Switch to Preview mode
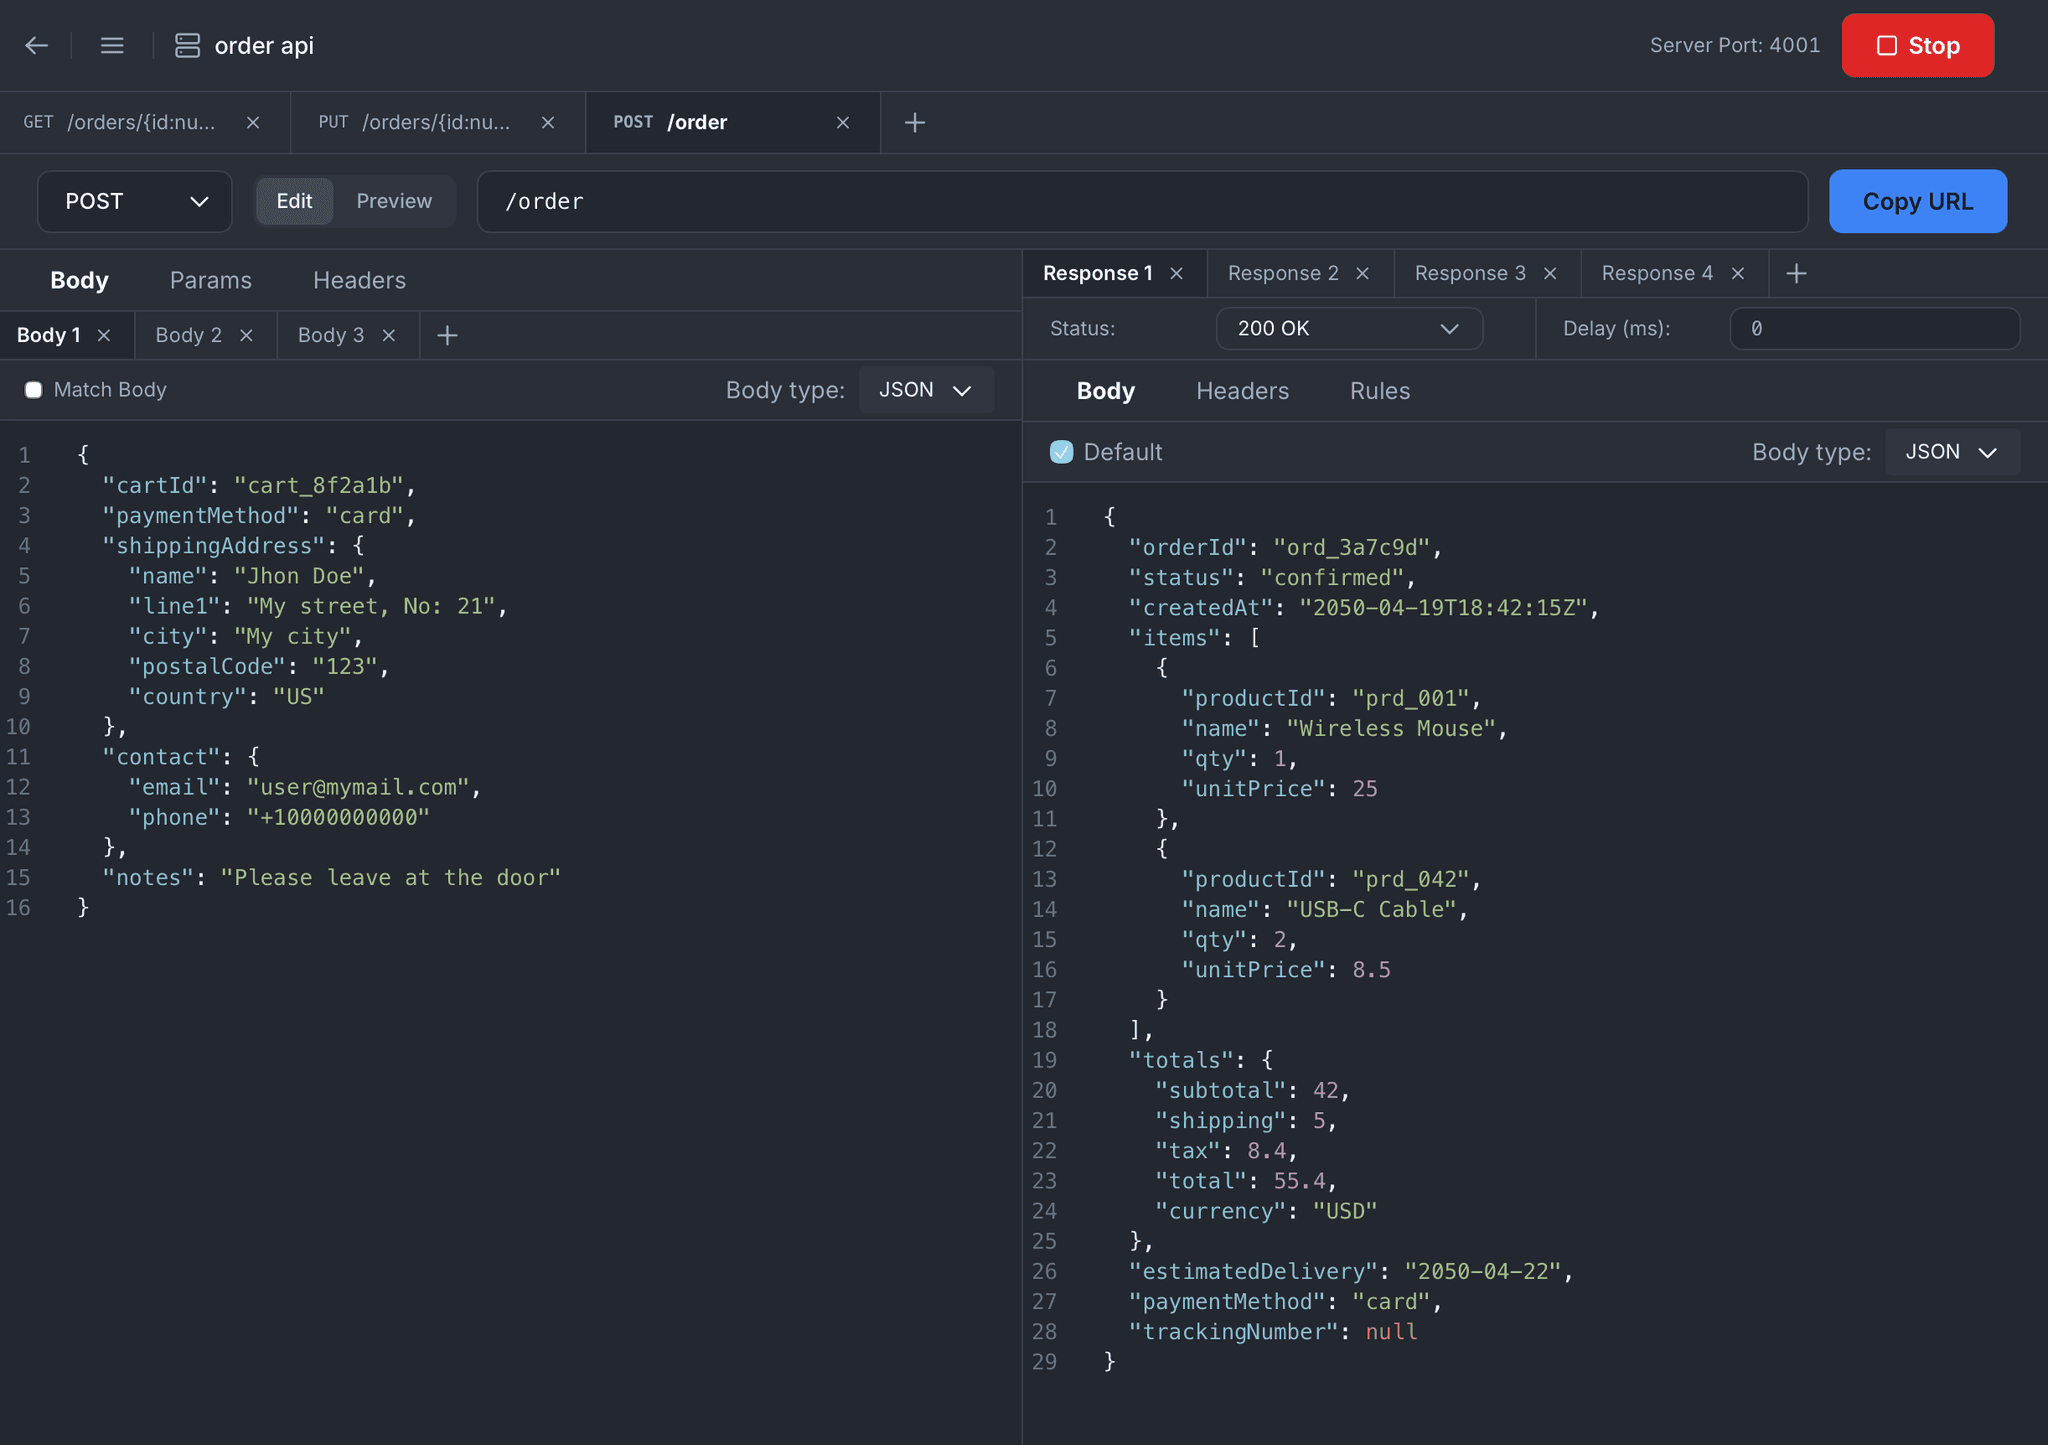Screen dimensions: 2048x1445 tap(394, 201)
